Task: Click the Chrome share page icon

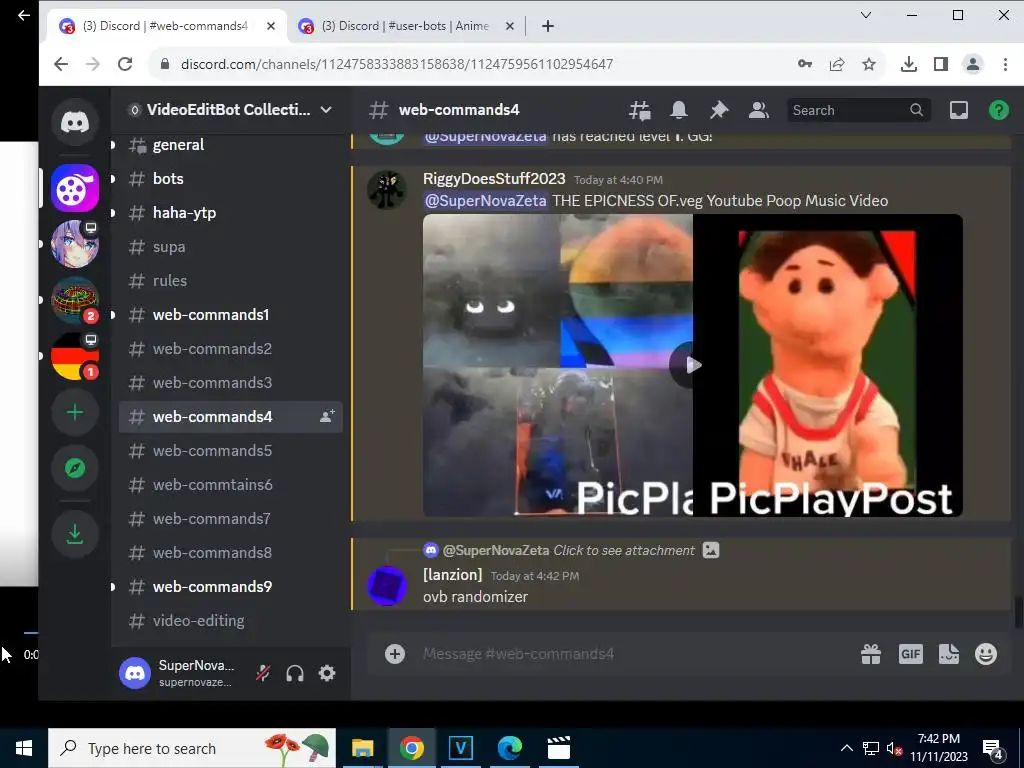Action: 837,64
